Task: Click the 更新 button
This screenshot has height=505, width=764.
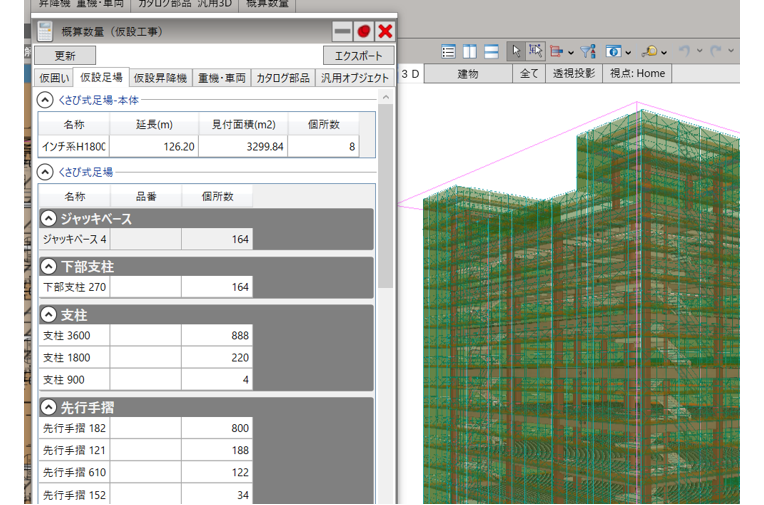Action: pos(65,55)
